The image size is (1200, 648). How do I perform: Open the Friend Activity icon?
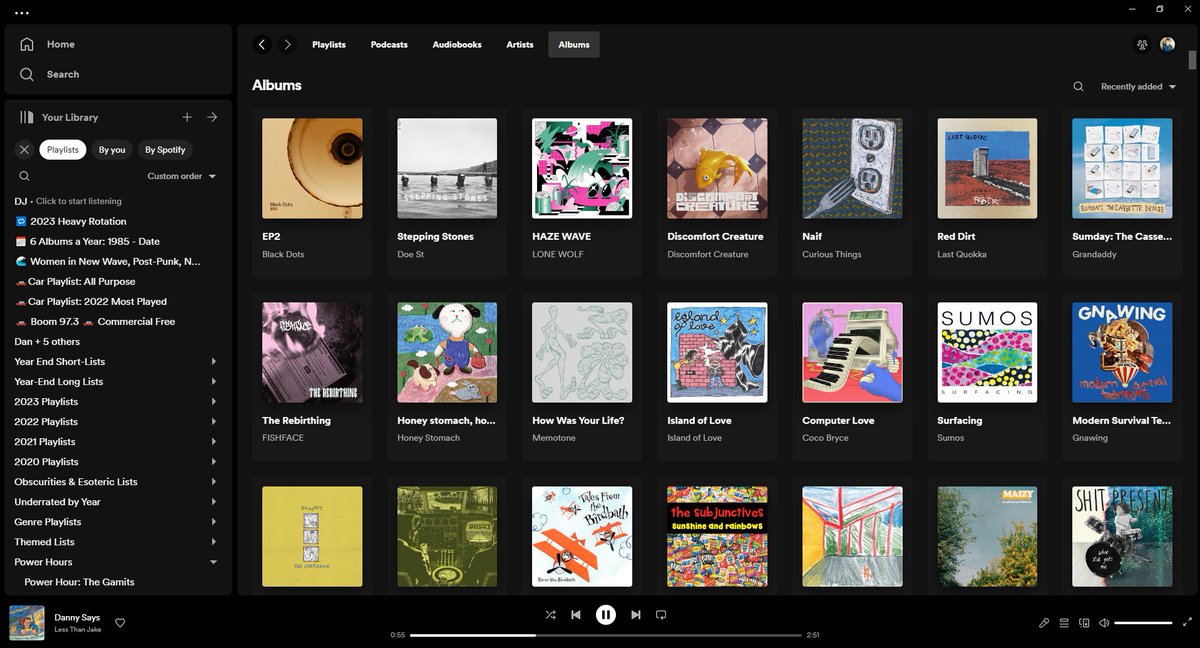click(x=1142, y=44)
